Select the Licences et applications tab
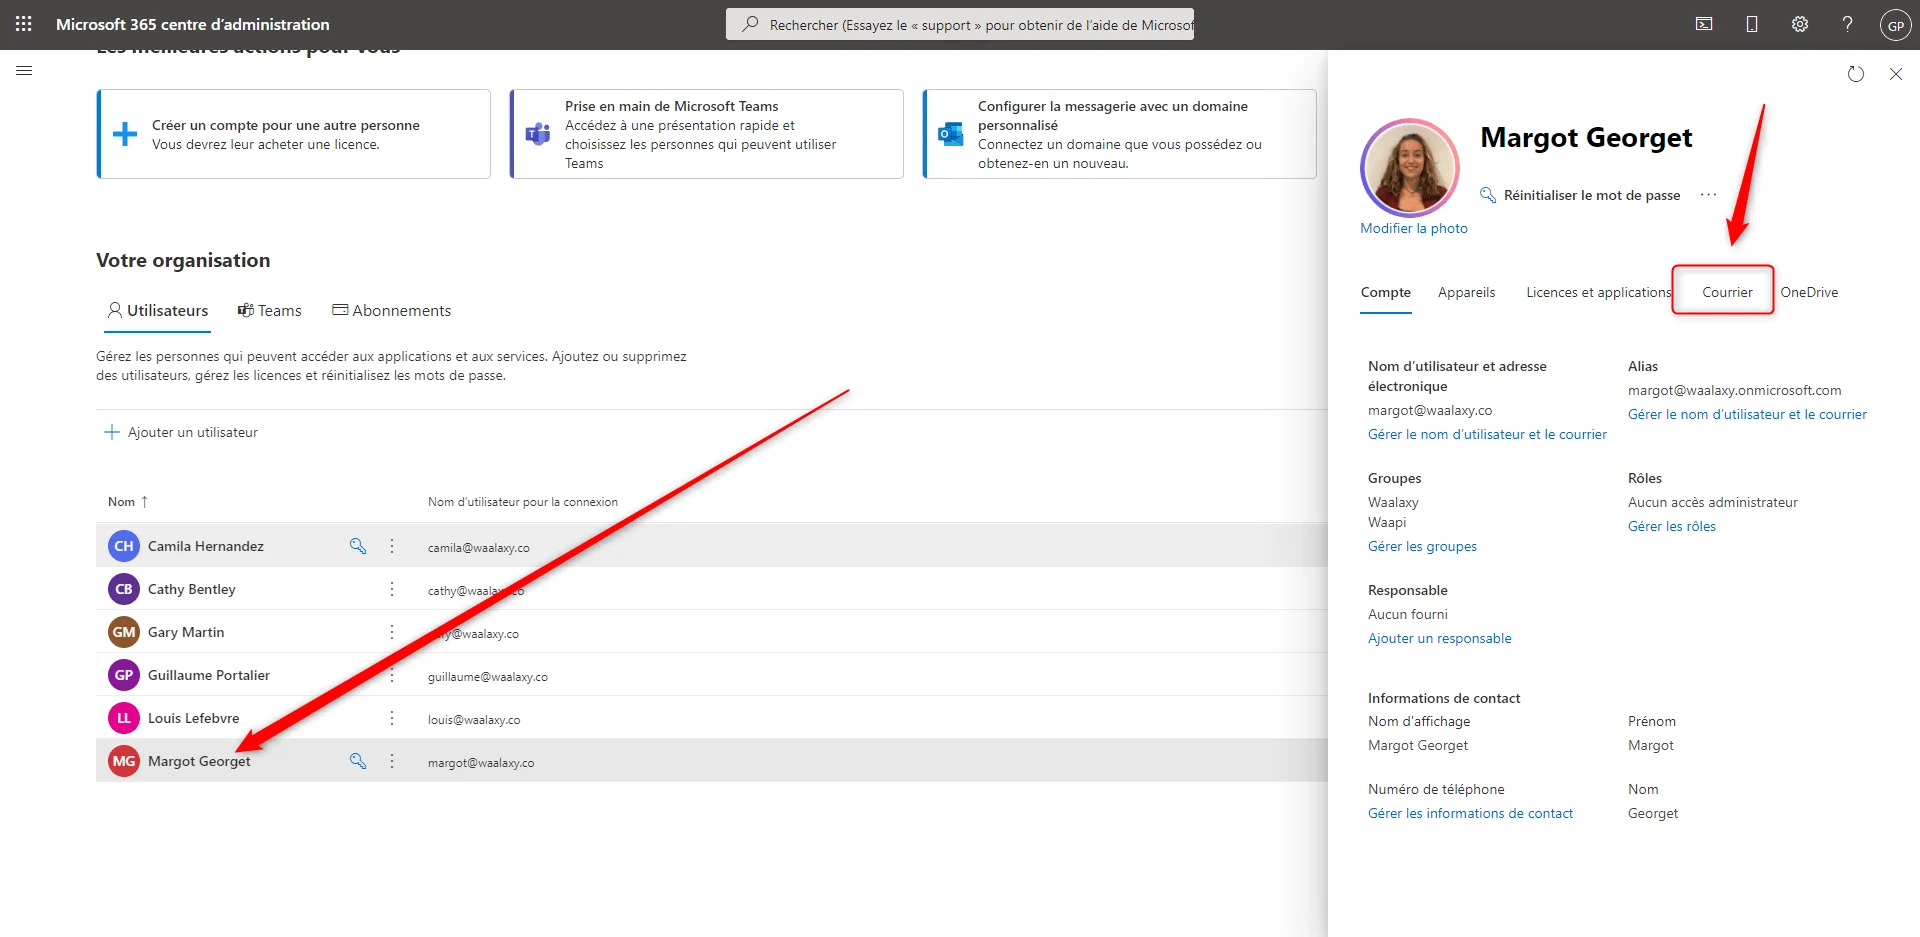The height and width of the screenshot is (937, 1920). (x=1598, y=292)
